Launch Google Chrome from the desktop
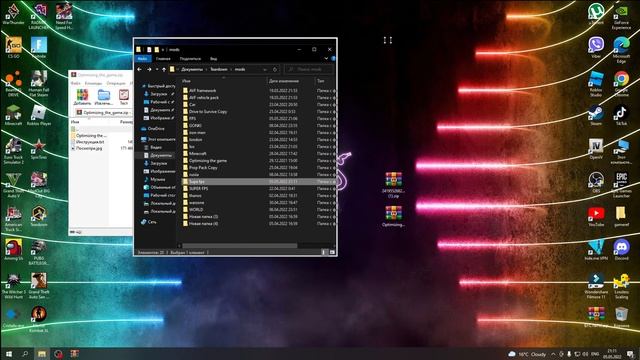The height and width of the screenshot is (360, 640). click(621, 84)
